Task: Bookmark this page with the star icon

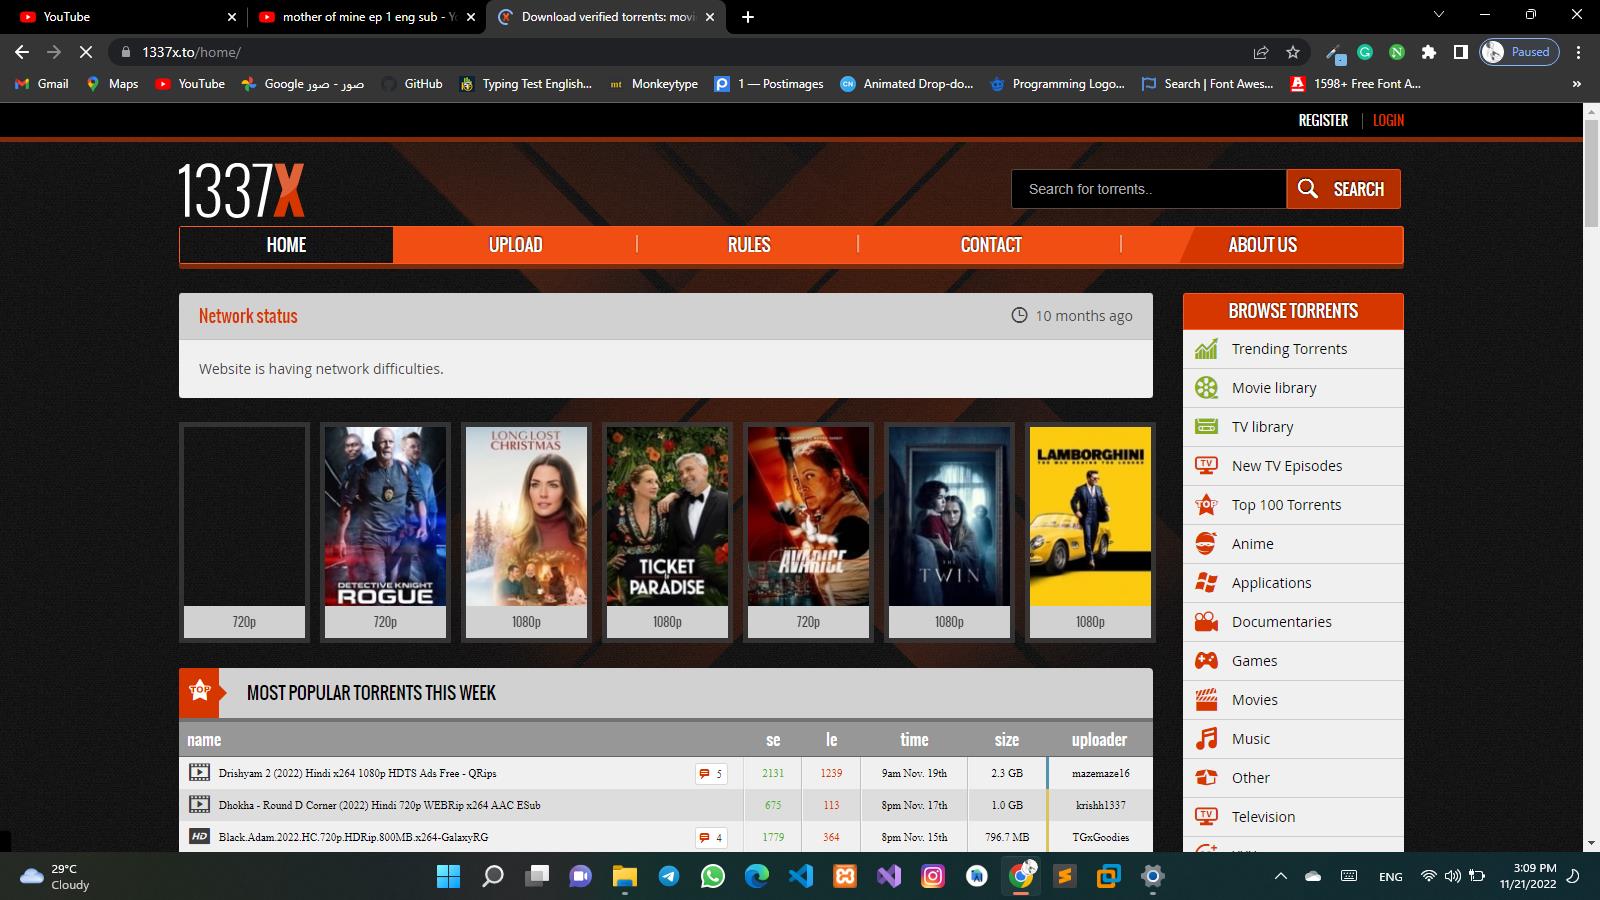Action: 1293,52
